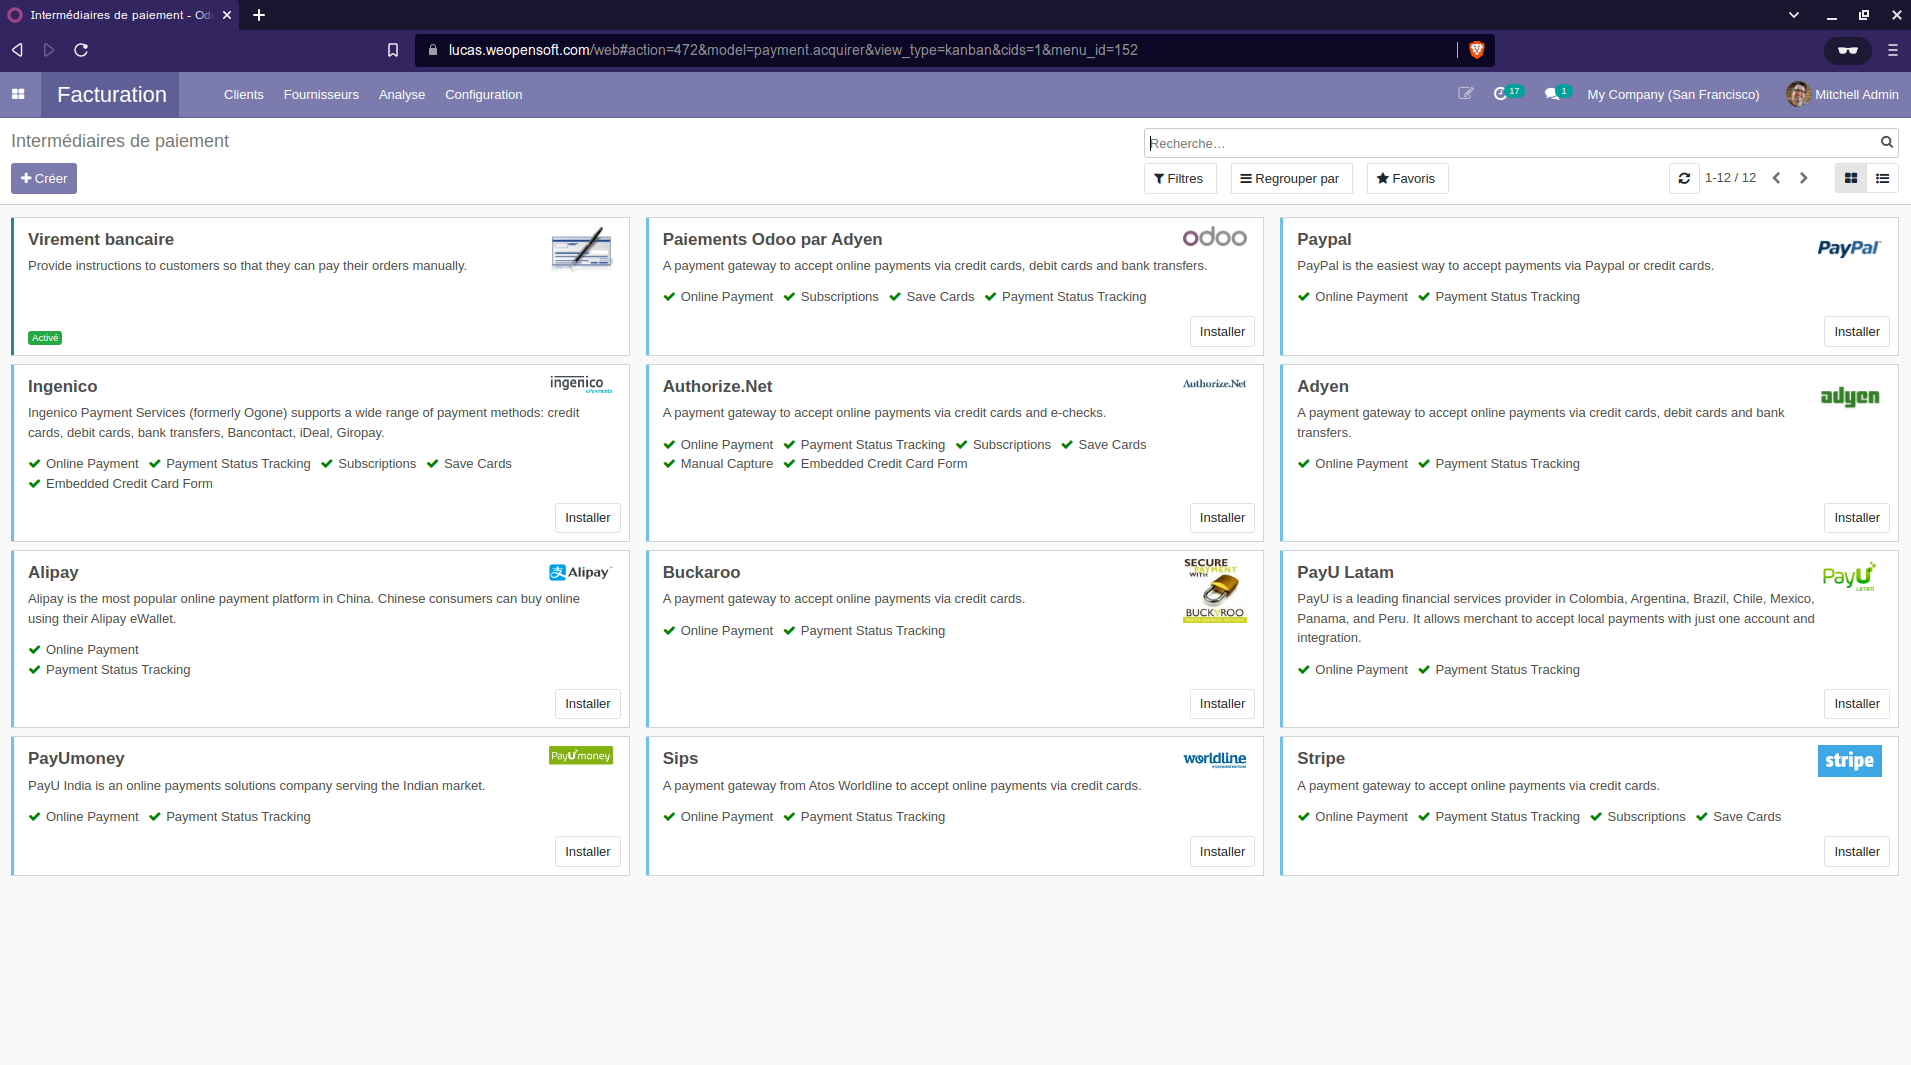
Task: Click the Ingenico logo
Action: [580, 384]
